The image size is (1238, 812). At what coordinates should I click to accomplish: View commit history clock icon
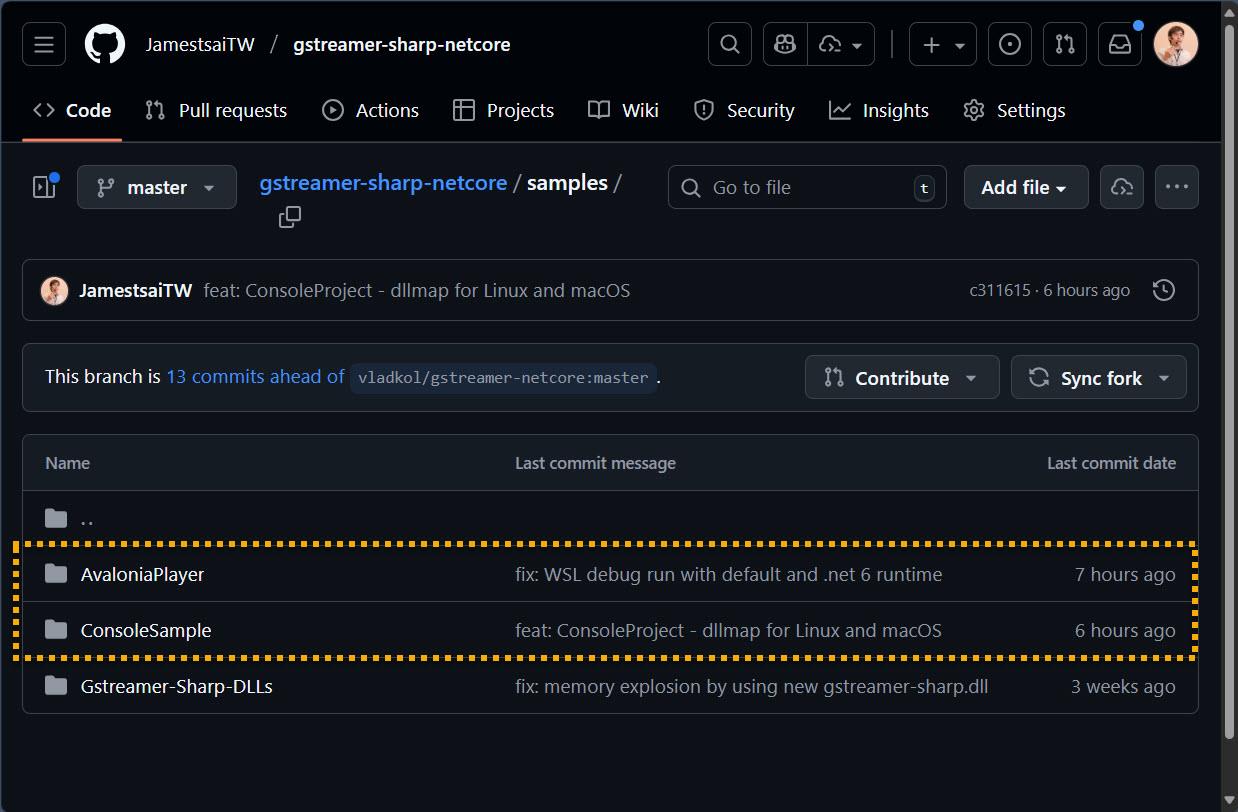tap(1164, 291)
